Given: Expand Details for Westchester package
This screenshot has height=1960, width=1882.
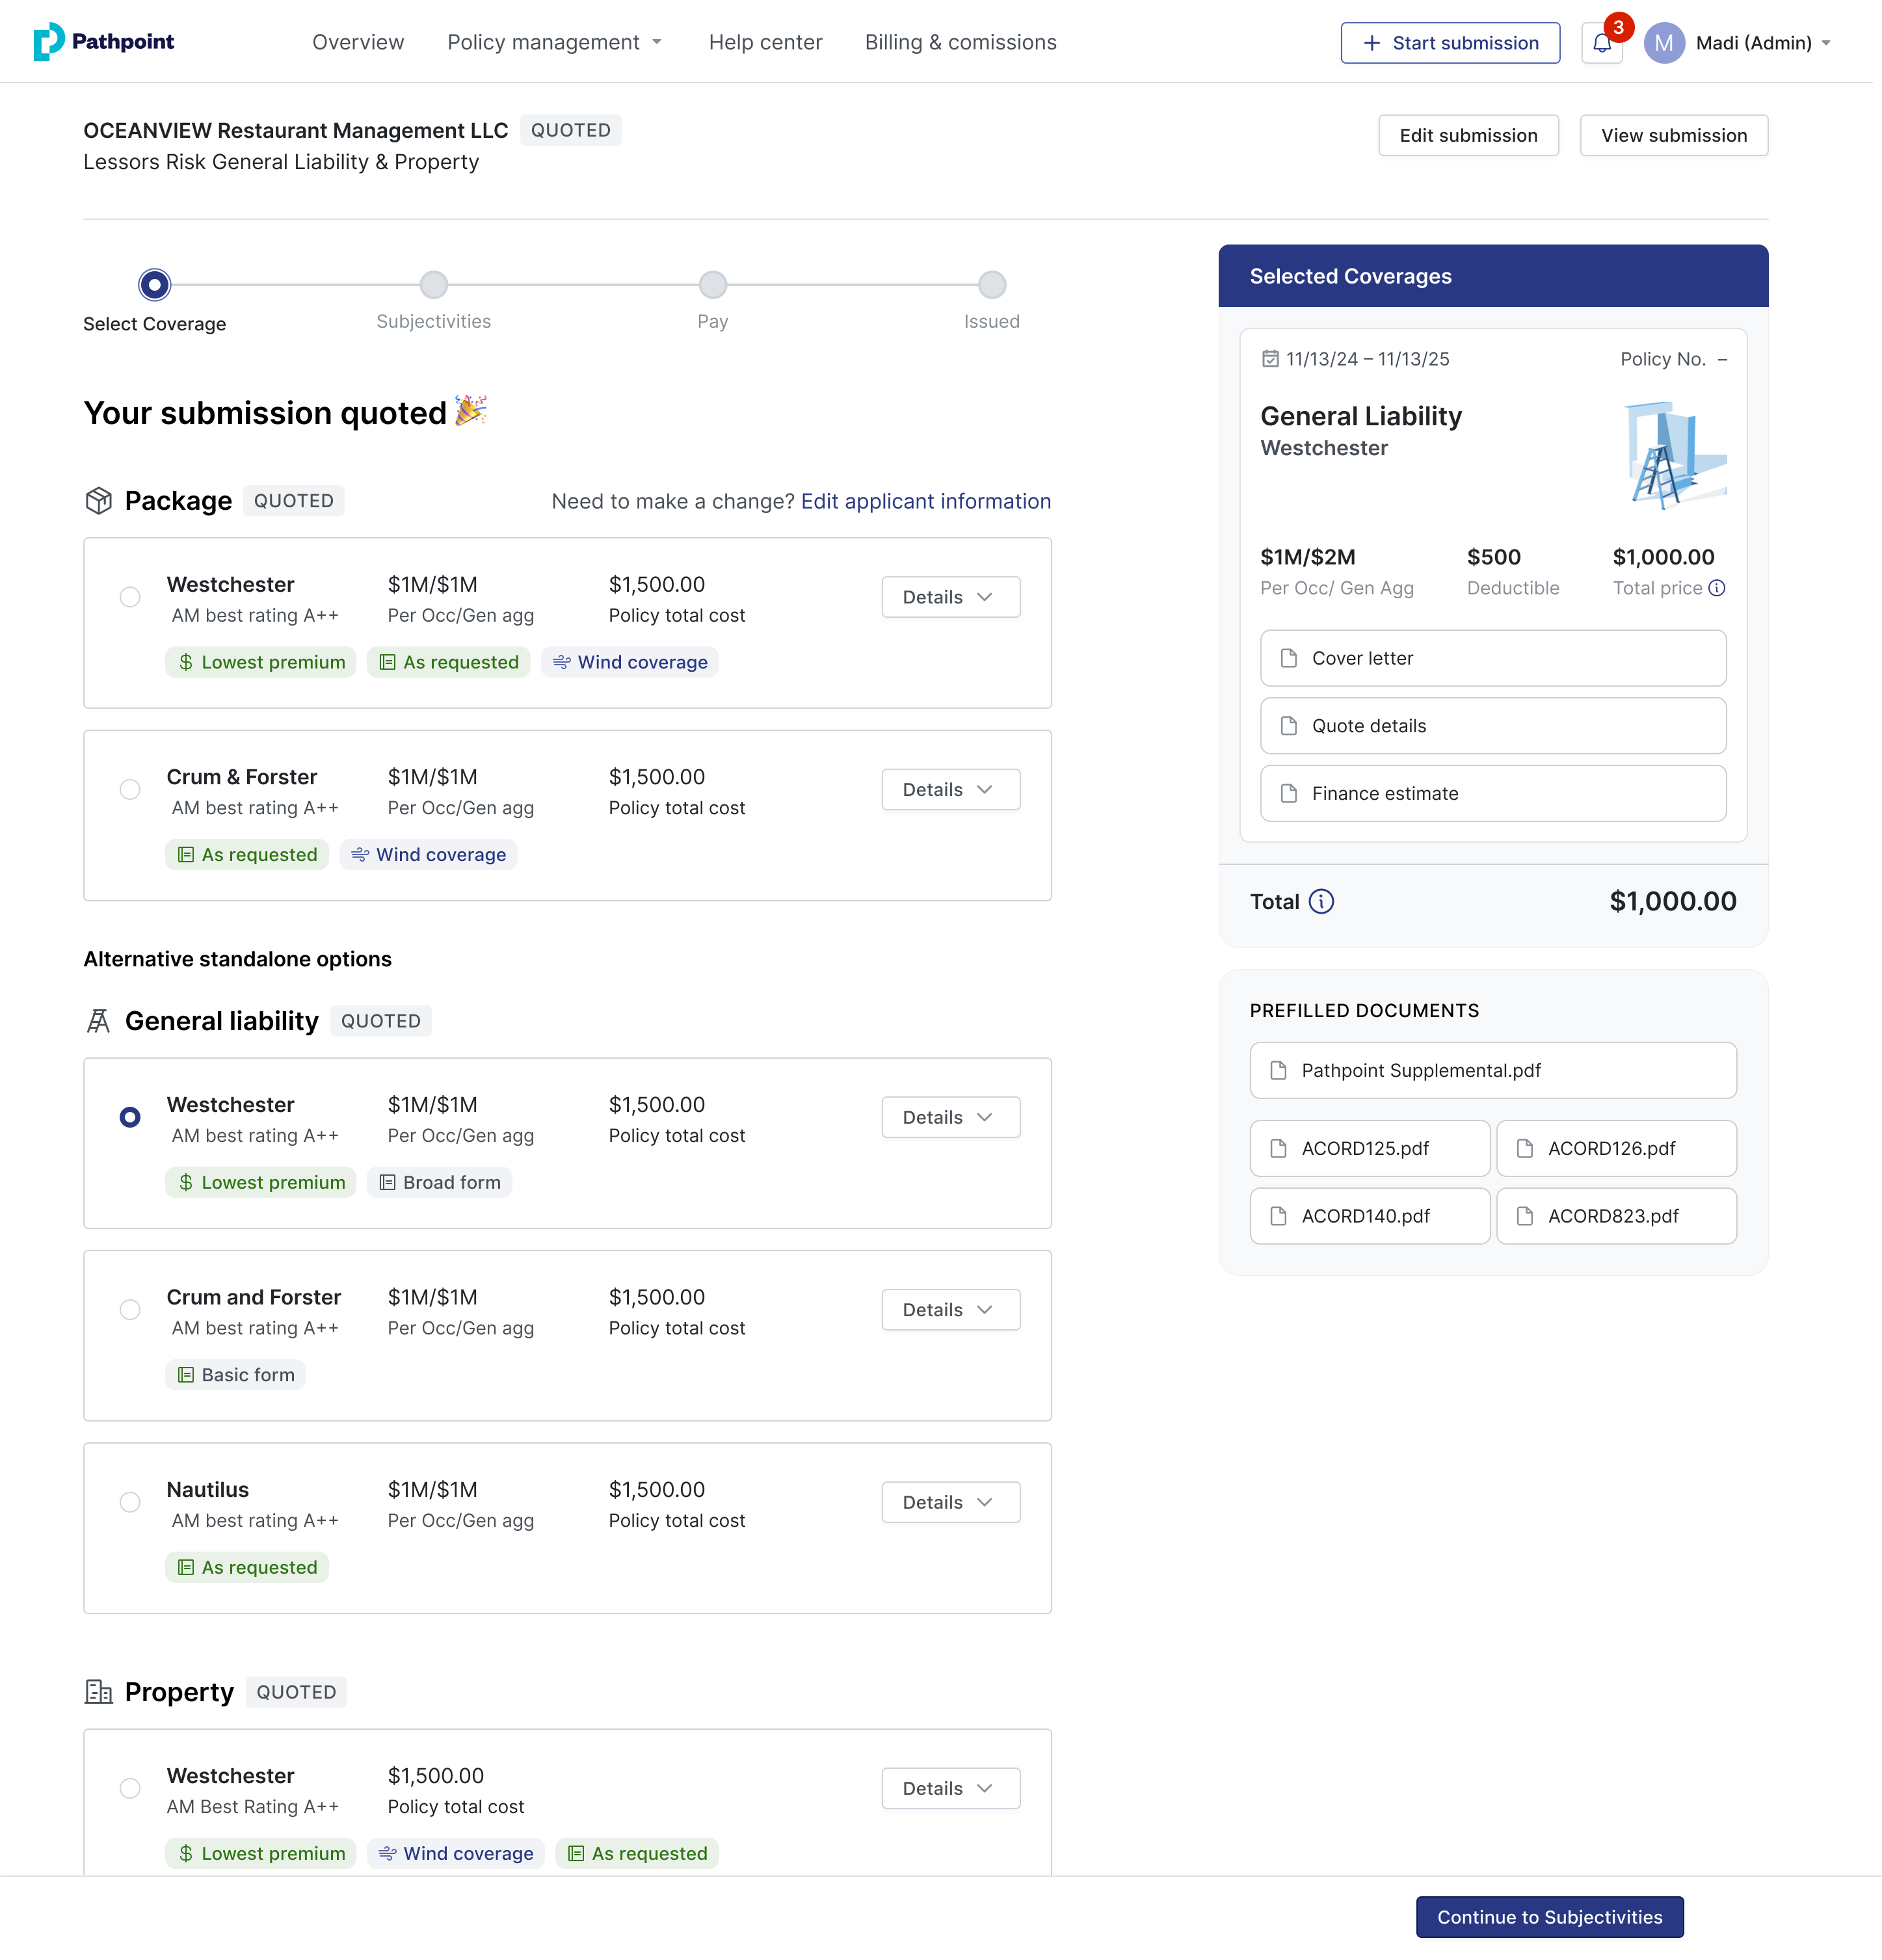Looking at the screenshot, I should [950, 597].
